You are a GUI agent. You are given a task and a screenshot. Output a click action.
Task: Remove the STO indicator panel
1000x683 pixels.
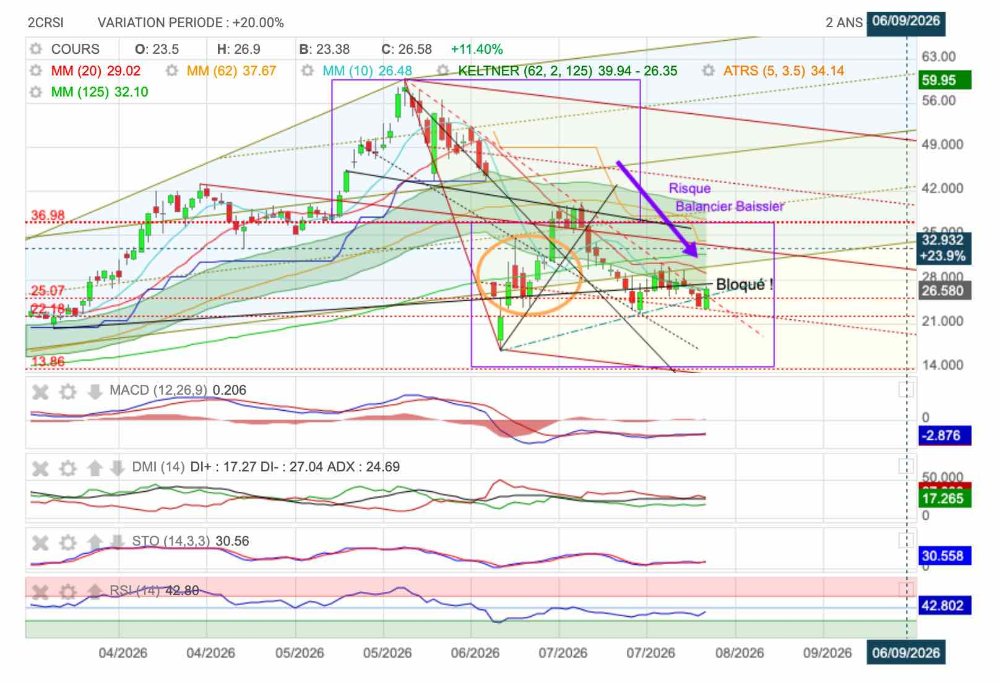(40, 543)
